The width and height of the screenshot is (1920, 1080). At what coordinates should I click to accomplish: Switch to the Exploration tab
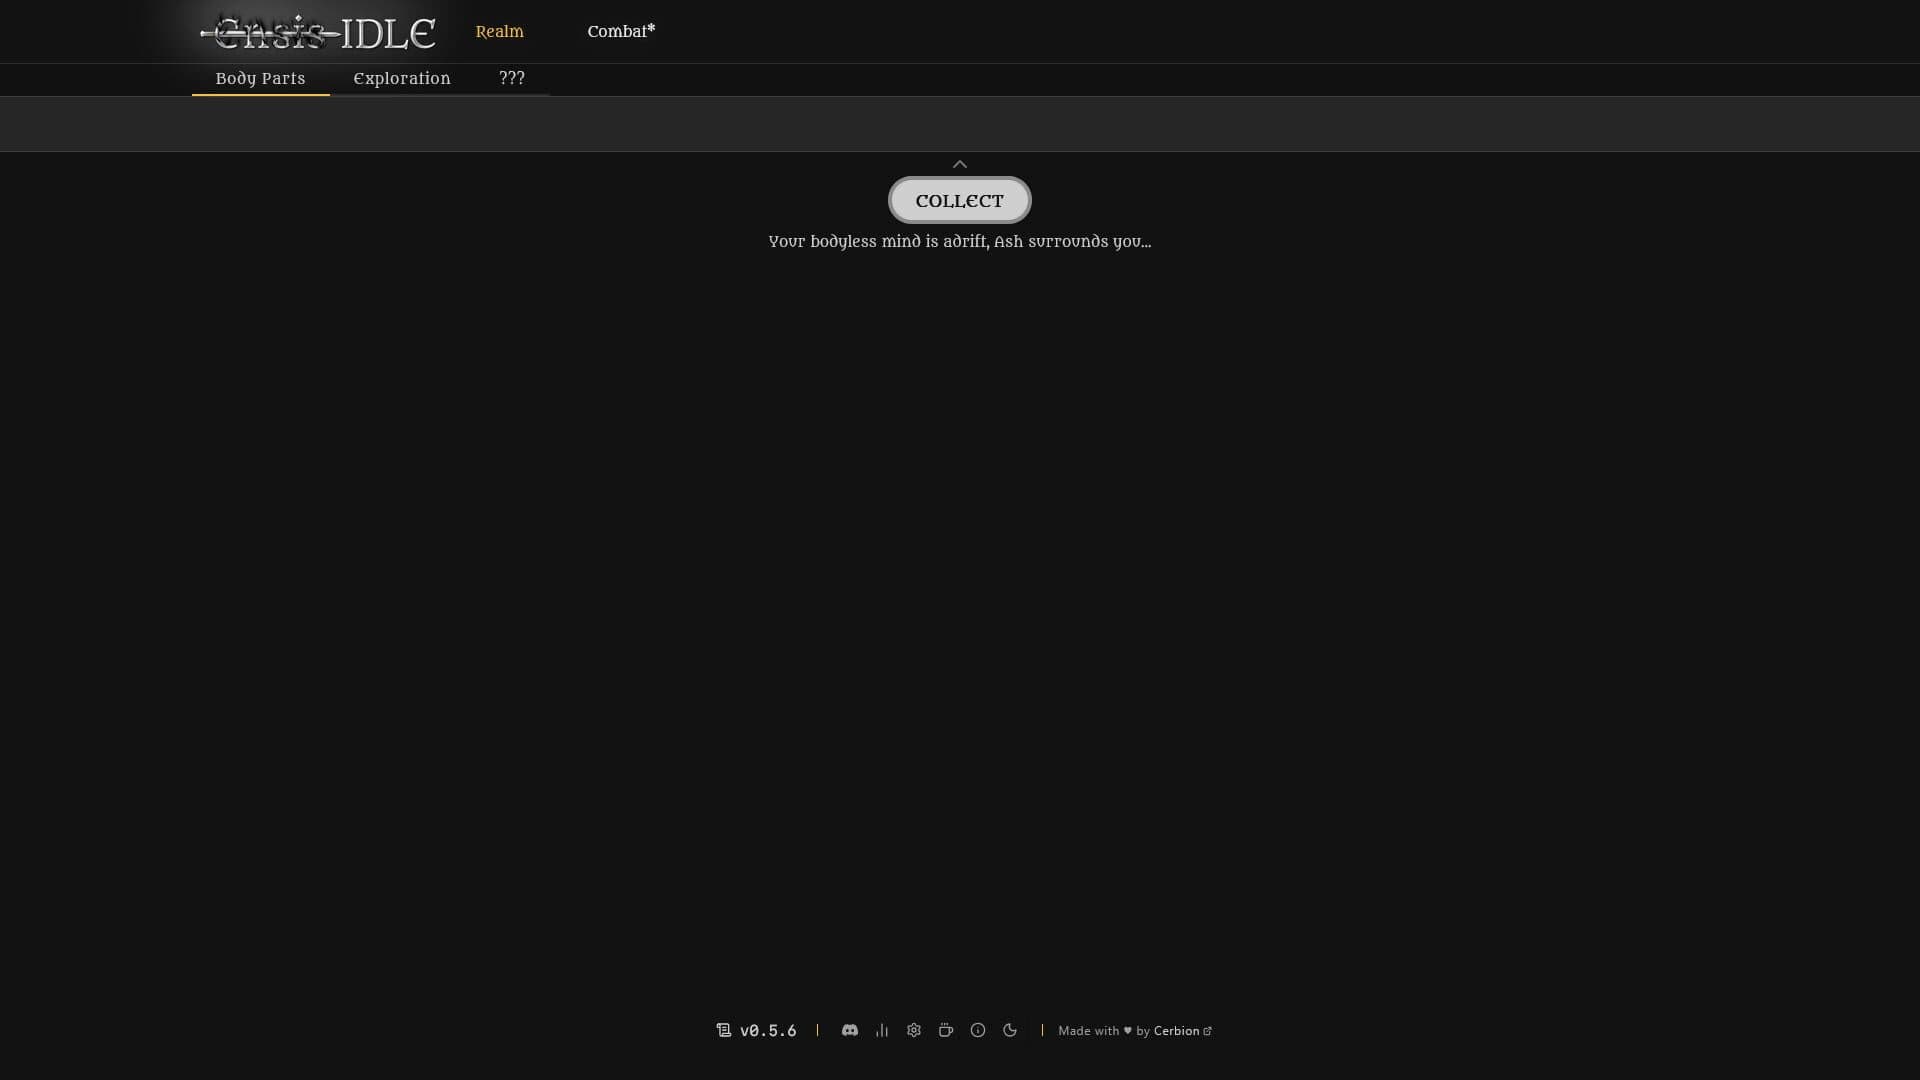point(402,79)
